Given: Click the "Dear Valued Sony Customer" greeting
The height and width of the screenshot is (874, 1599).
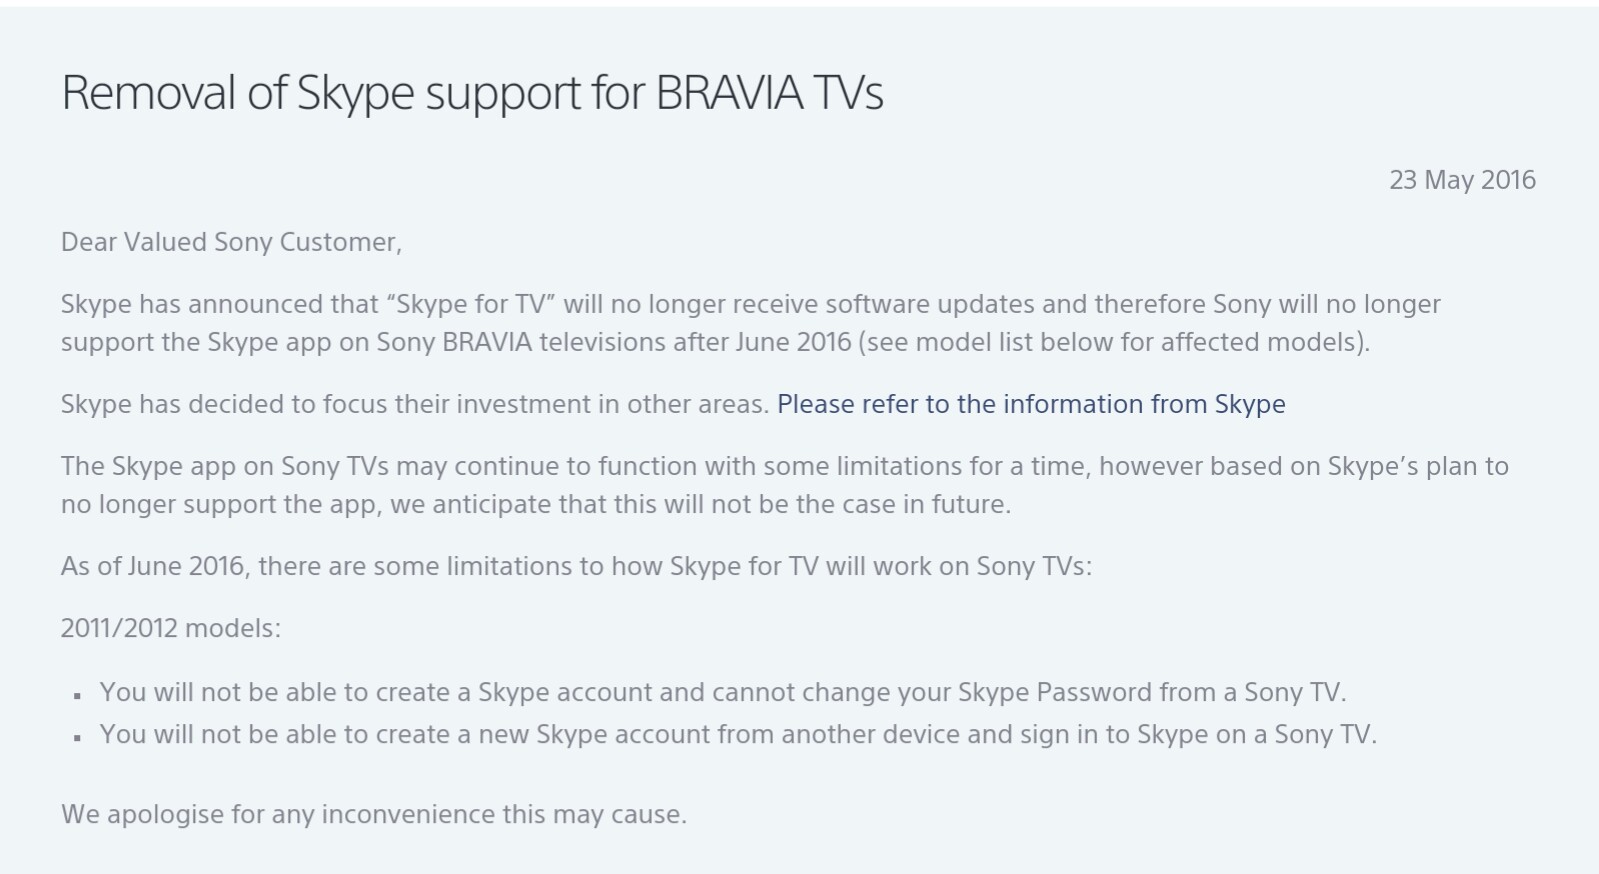Looking at the screenshot, I should click(x=231, y=242).
